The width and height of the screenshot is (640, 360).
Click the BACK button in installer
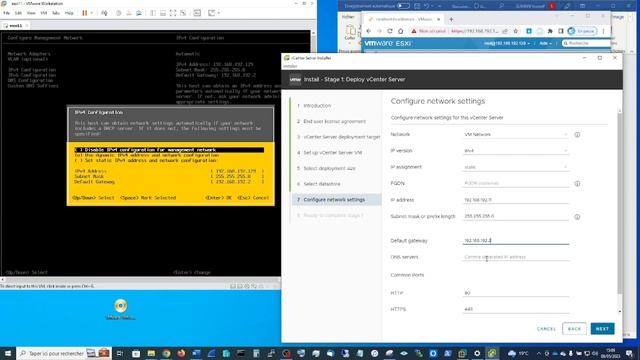click(x=574, y=329)
